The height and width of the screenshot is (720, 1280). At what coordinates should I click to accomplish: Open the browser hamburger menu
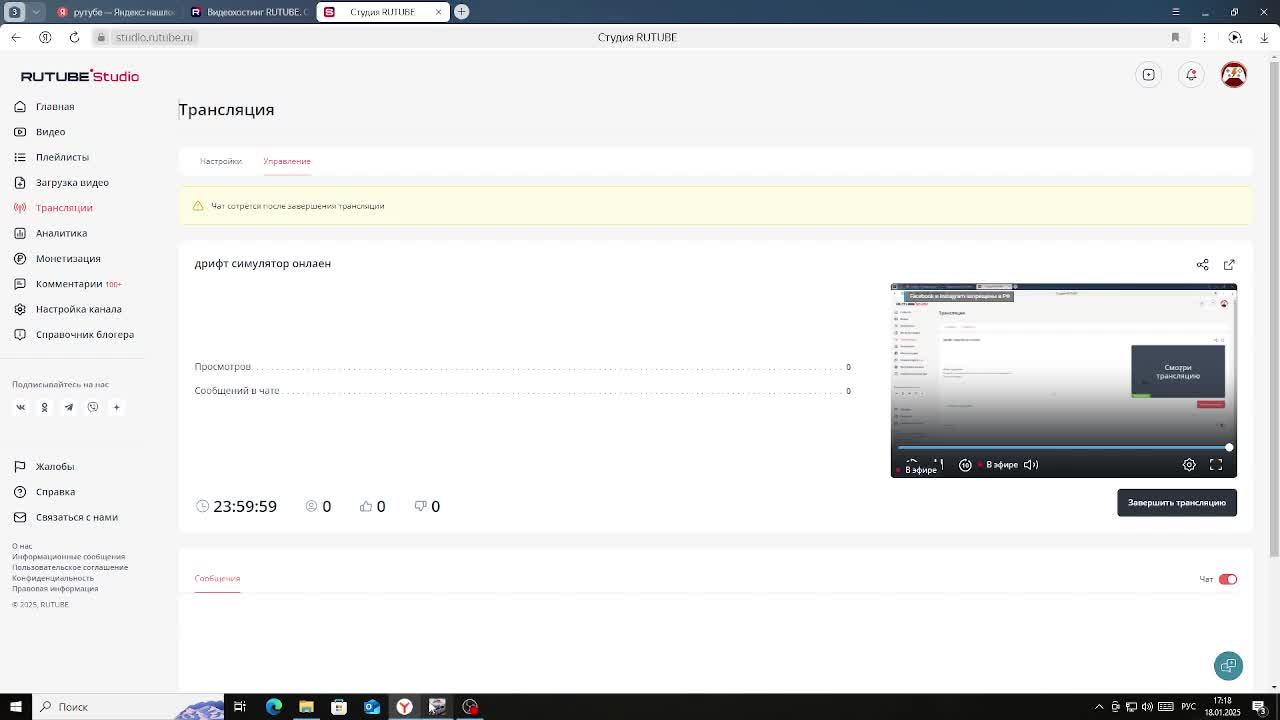click(x=1175, y=12)
